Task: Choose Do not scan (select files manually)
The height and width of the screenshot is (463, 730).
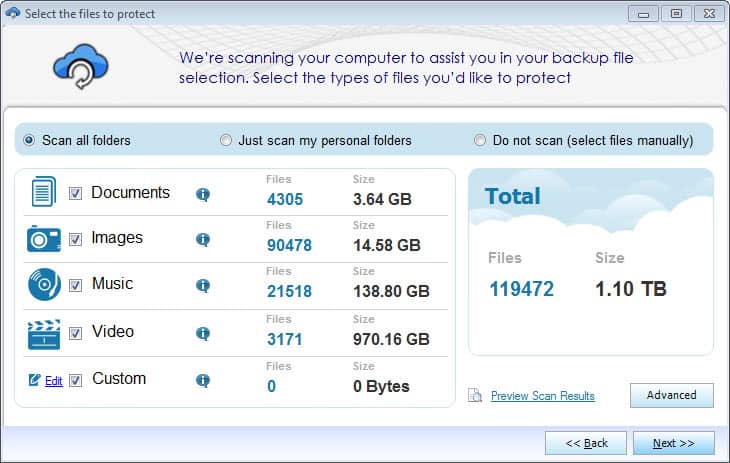Action: tap(583, 140)
